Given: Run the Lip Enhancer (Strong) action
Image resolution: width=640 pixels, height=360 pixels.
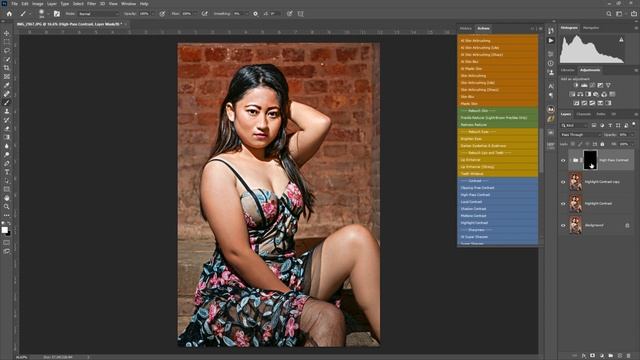Looking at the screenshot, I should tap(498, 167).
